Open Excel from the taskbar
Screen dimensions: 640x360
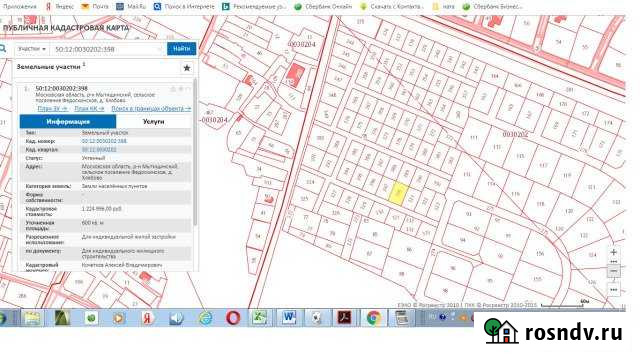pos(260,318)
